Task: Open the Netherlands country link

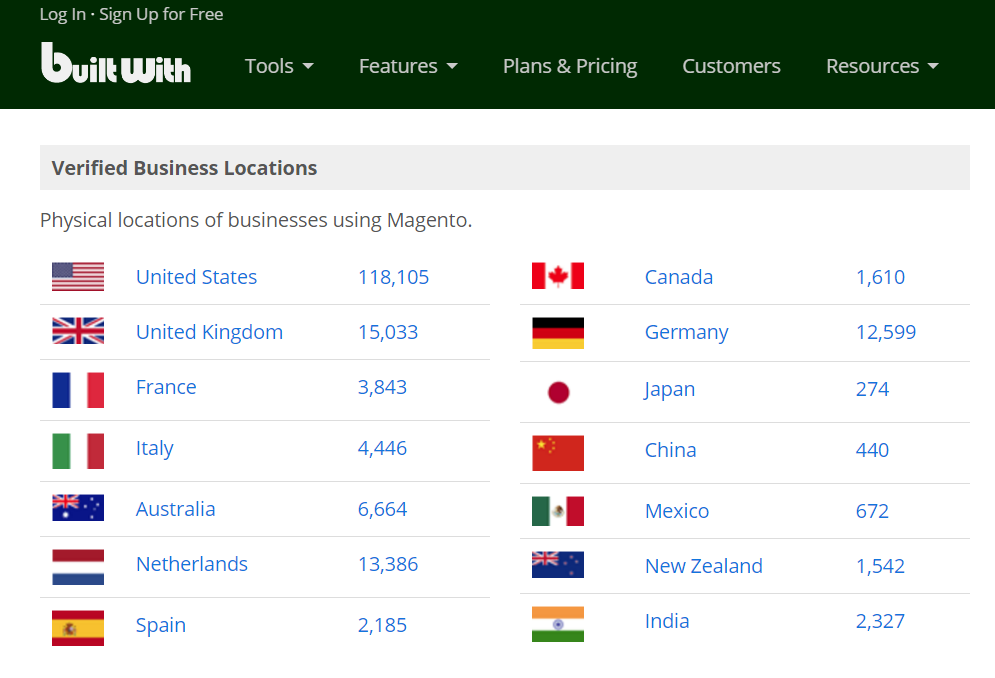Action: (x=192, y=564)
